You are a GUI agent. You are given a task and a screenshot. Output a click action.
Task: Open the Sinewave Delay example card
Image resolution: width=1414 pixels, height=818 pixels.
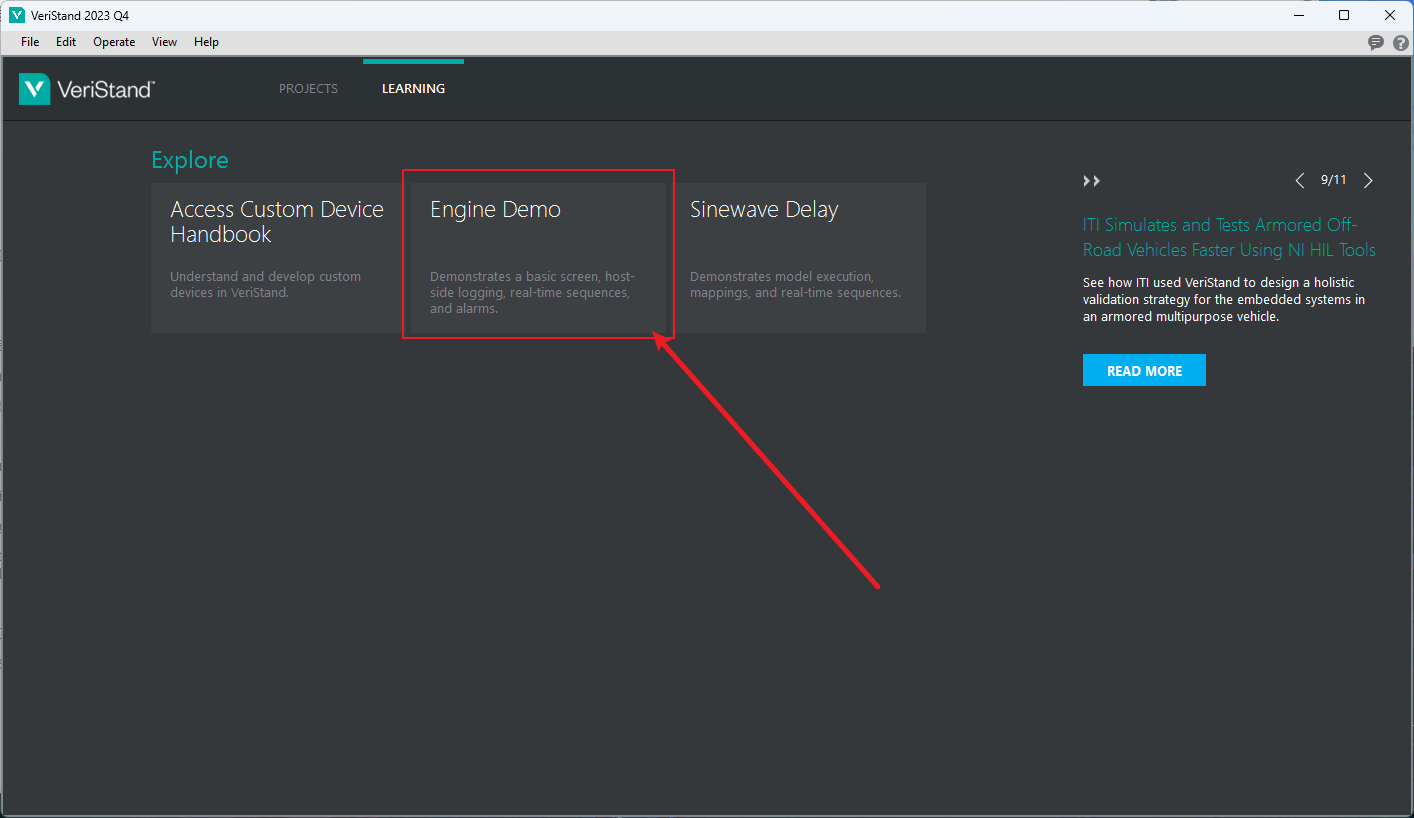(800, 258)
